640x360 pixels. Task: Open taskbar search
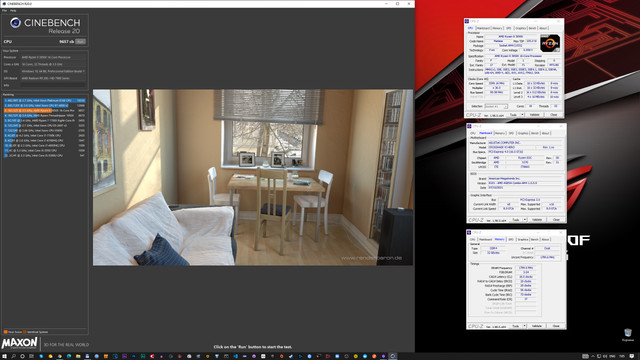coord(13,356)
